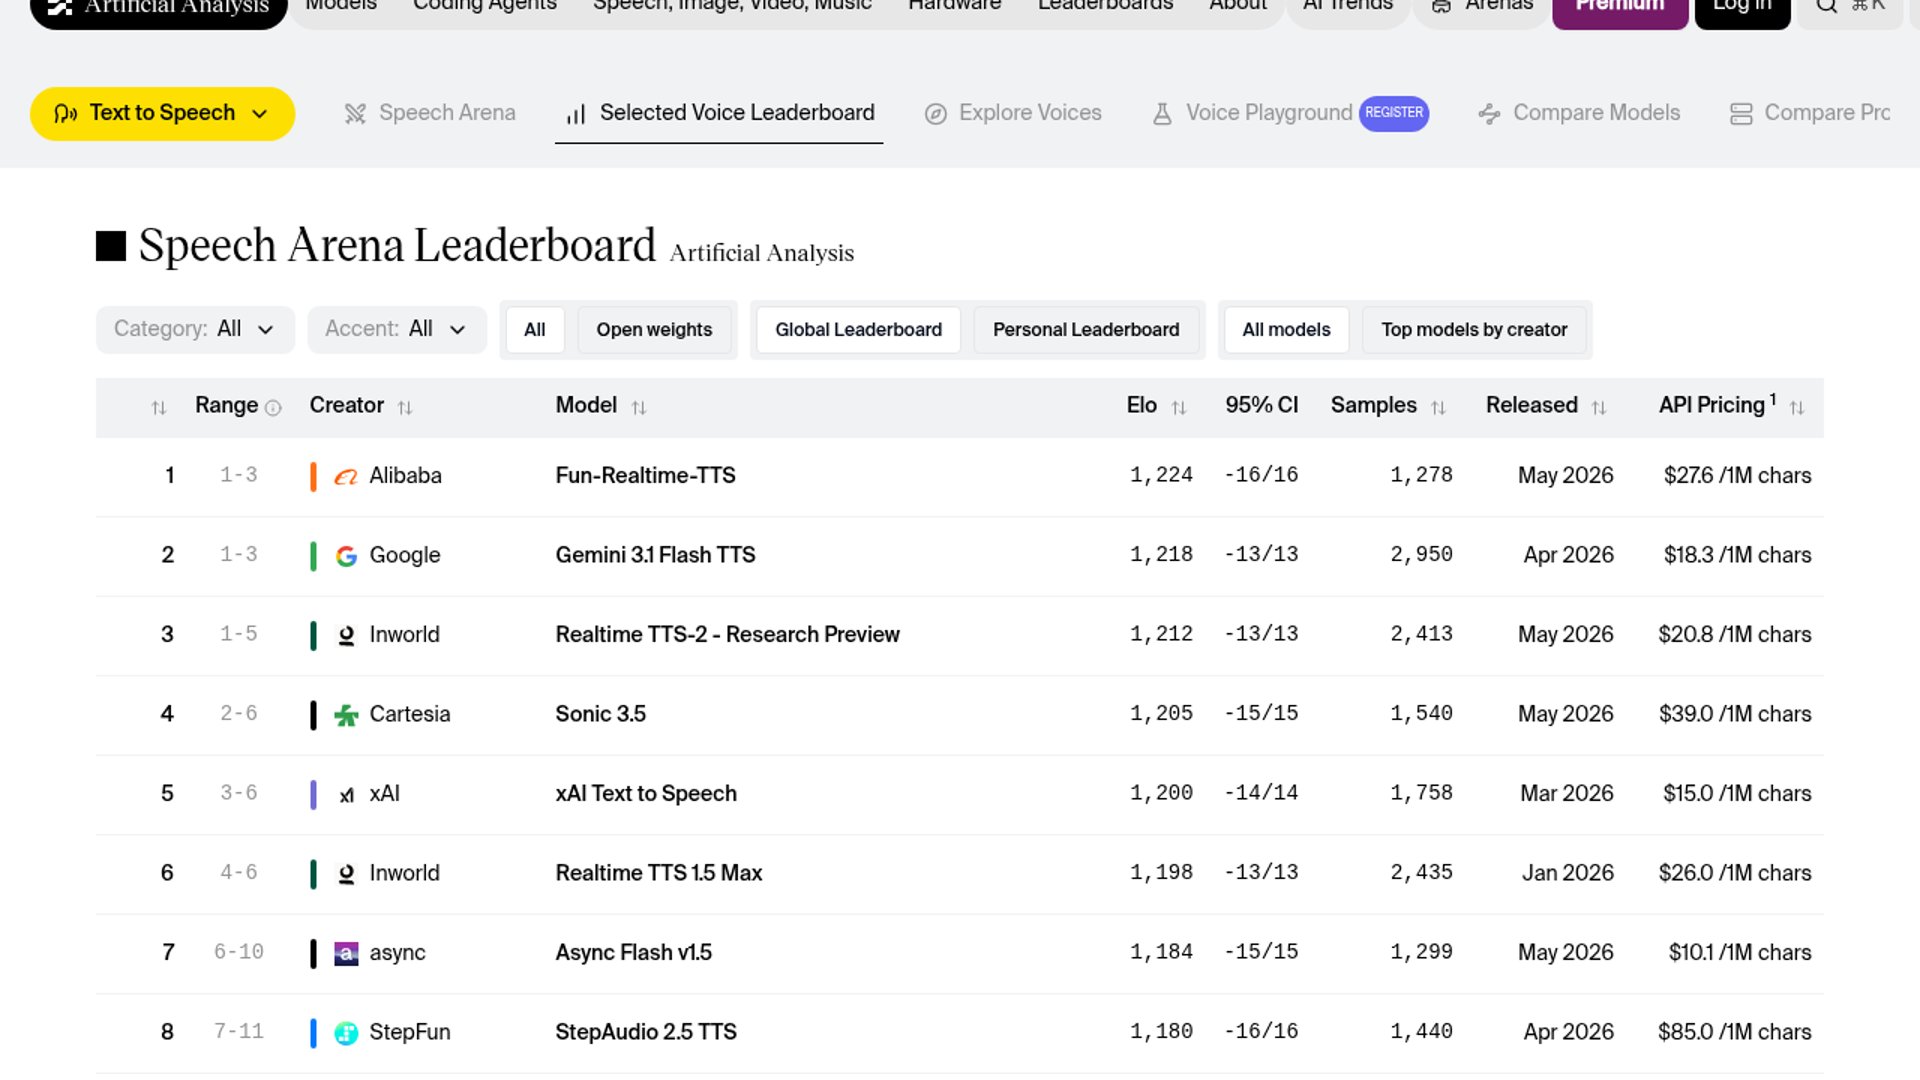Click the StepFun logo icon
The width and height of the screenshot is (1920, 1080).
click(346, 1033)
